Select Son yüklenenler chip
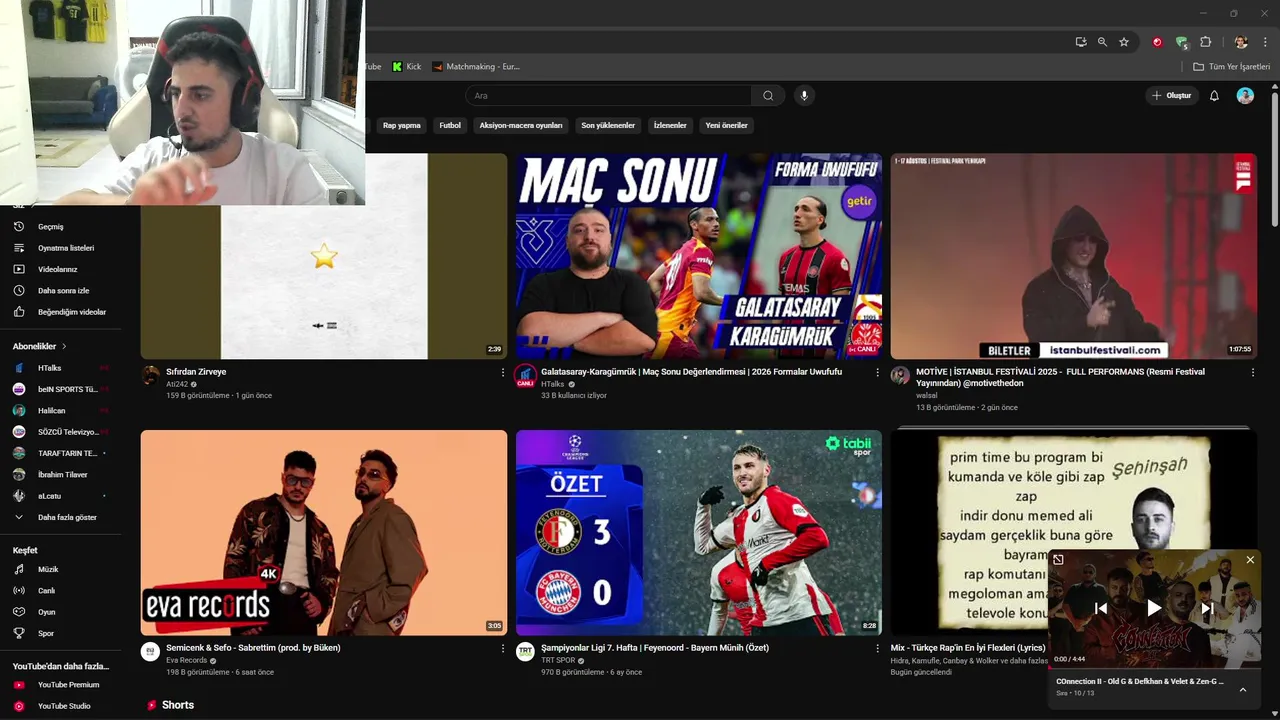This screenshot has width=1280, height=720. pyautogui.click(x=608, y=126)
